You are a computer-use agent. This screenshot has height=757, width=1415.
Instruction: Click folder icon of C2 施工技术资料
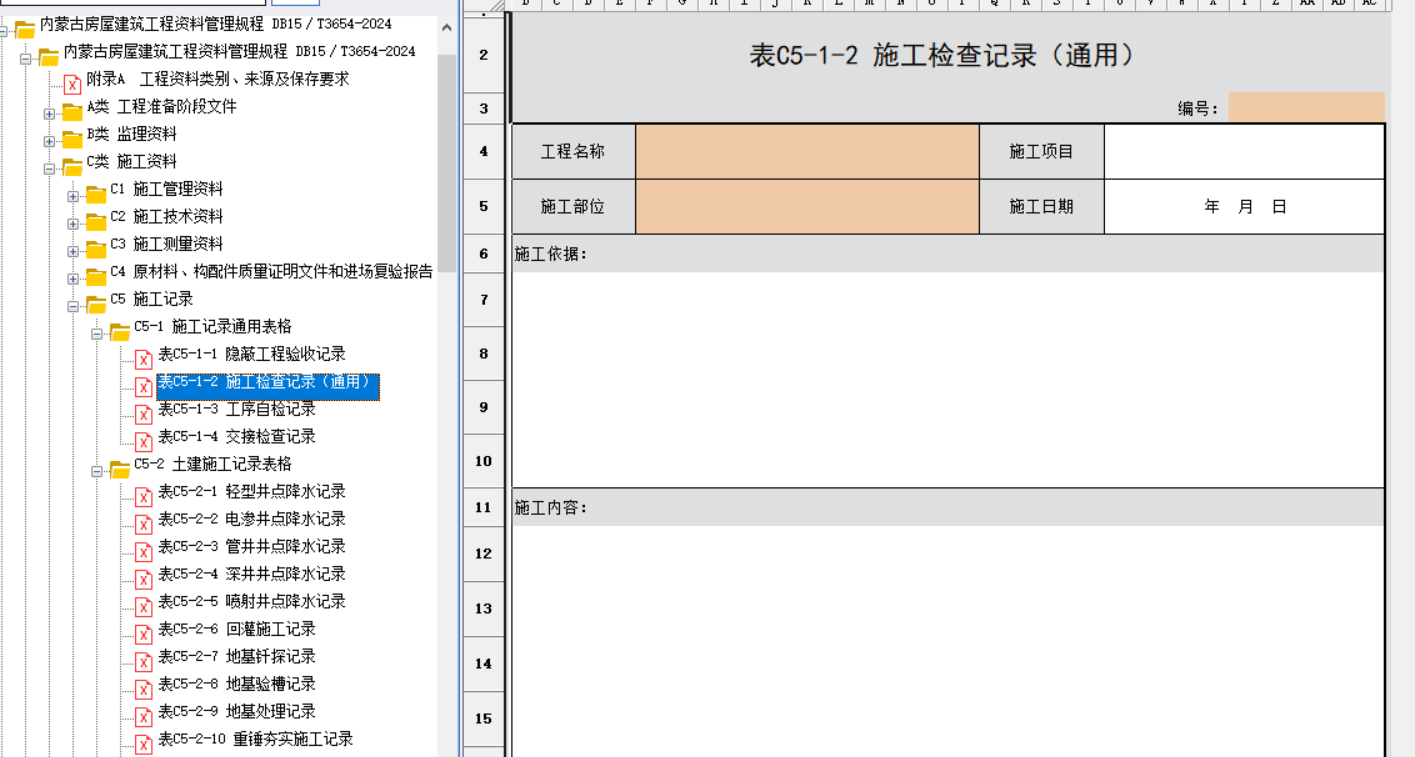[96, 221]
